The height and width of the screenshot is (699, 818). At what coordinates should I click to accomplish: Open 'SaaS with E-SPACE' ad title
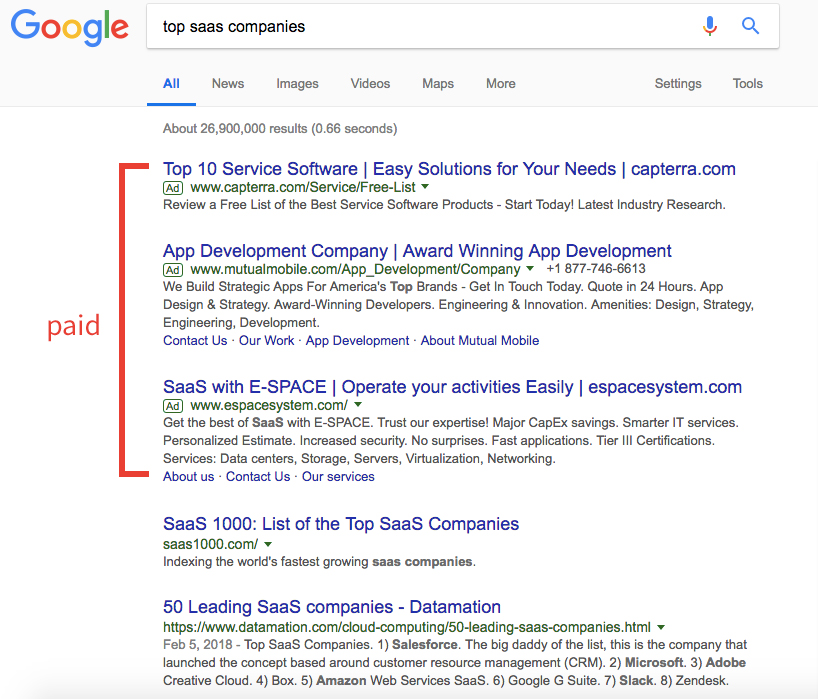pos(452,387)
